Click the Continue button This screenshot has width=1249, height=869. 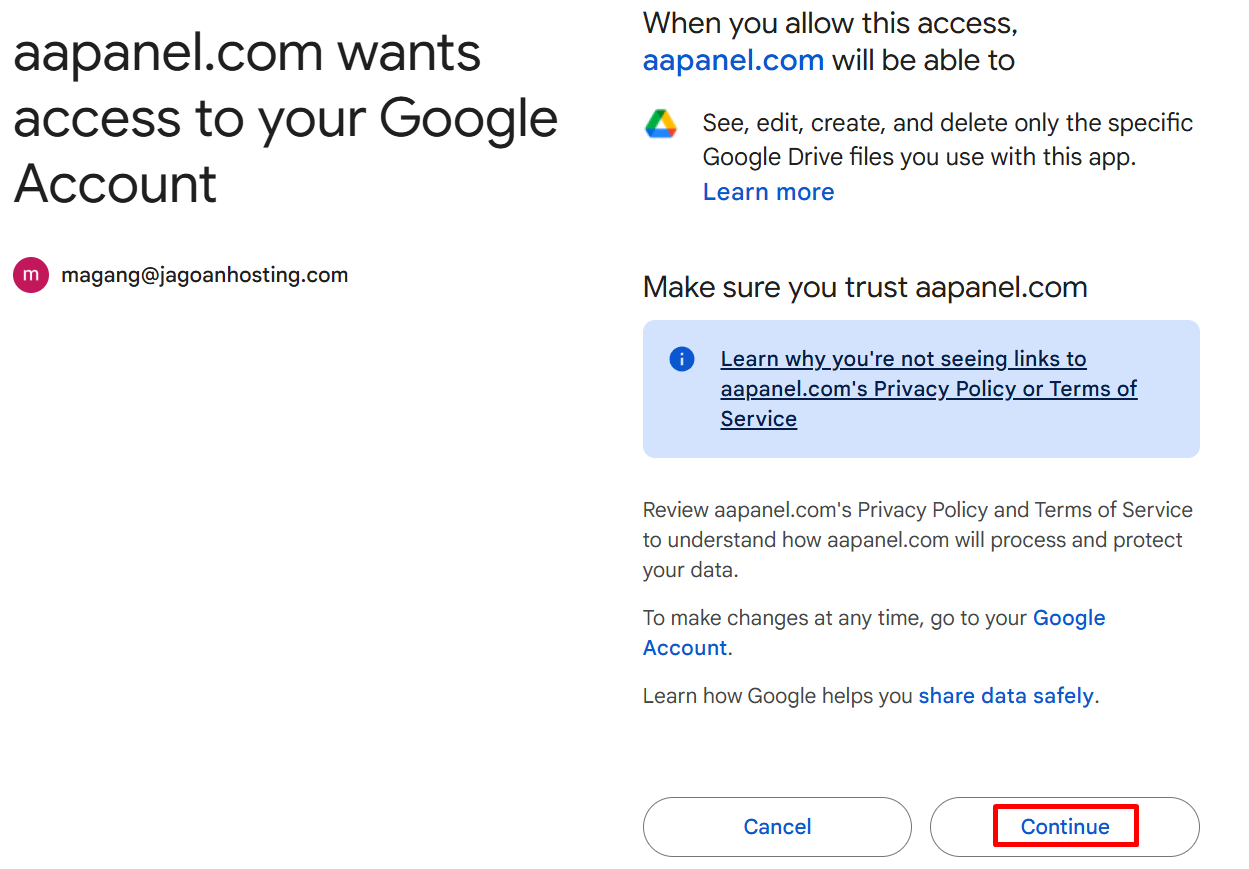pos(1065,827)
